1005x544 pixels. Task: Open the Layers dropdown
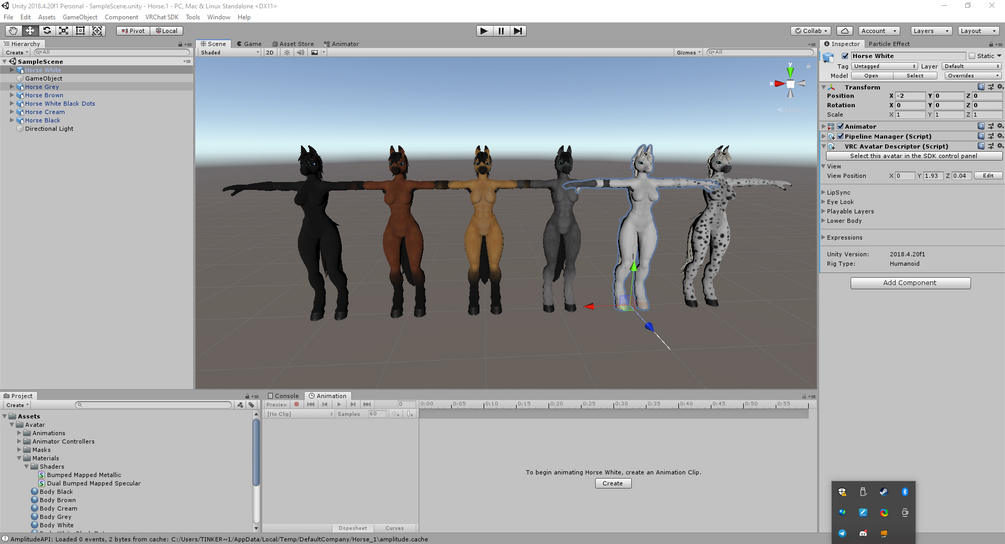click(x=930, y=31)
